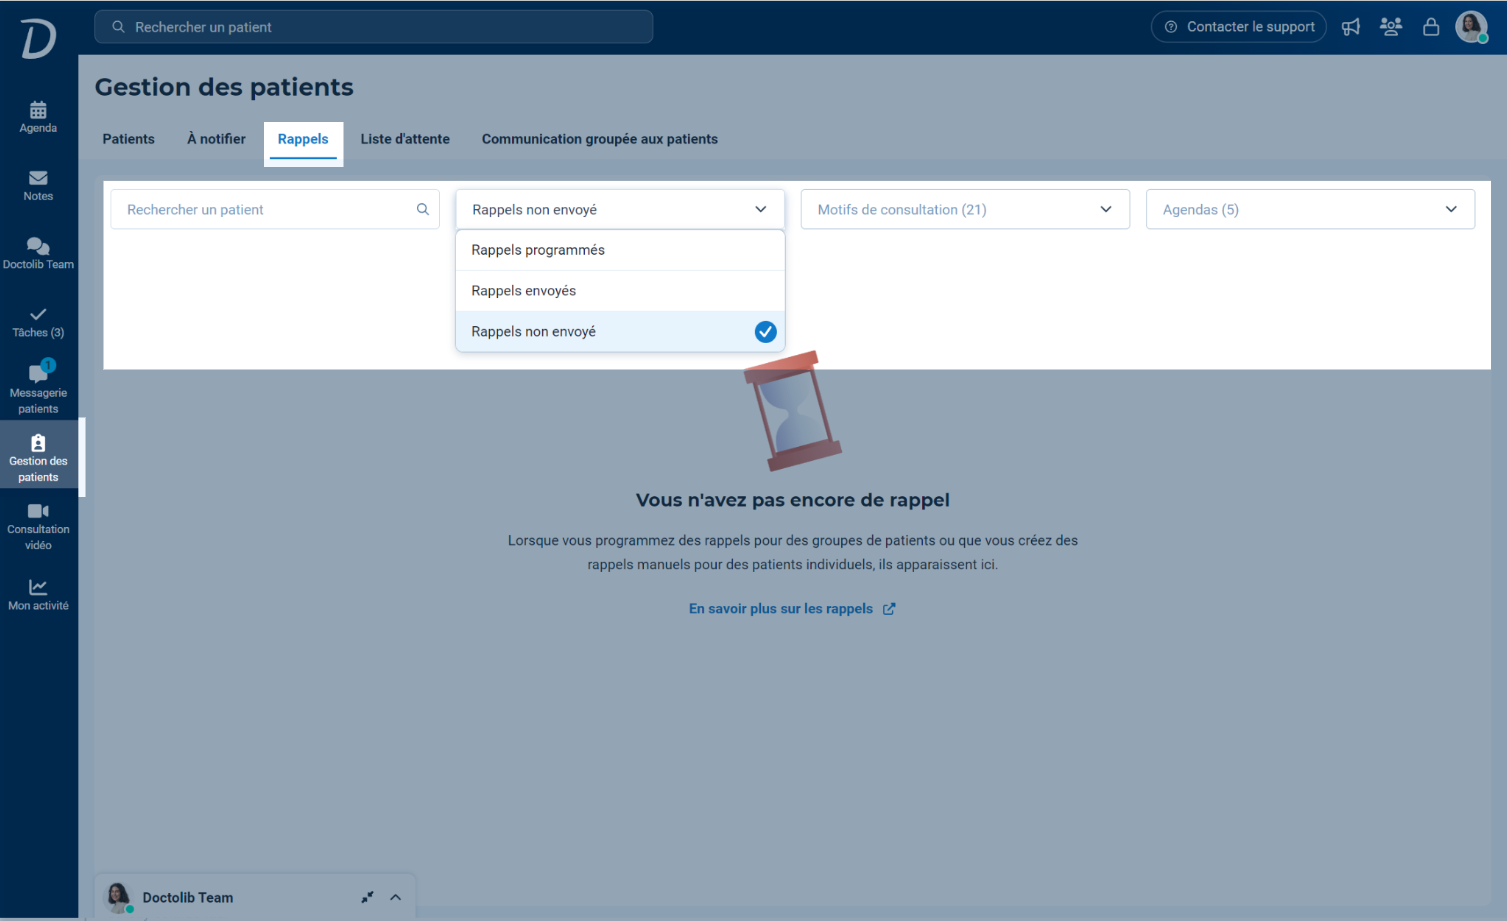Viewport: 1507px width, 921px height.
Task: Focus the top Rechercher un patient search bar
Action: click(x=374, y=27)
